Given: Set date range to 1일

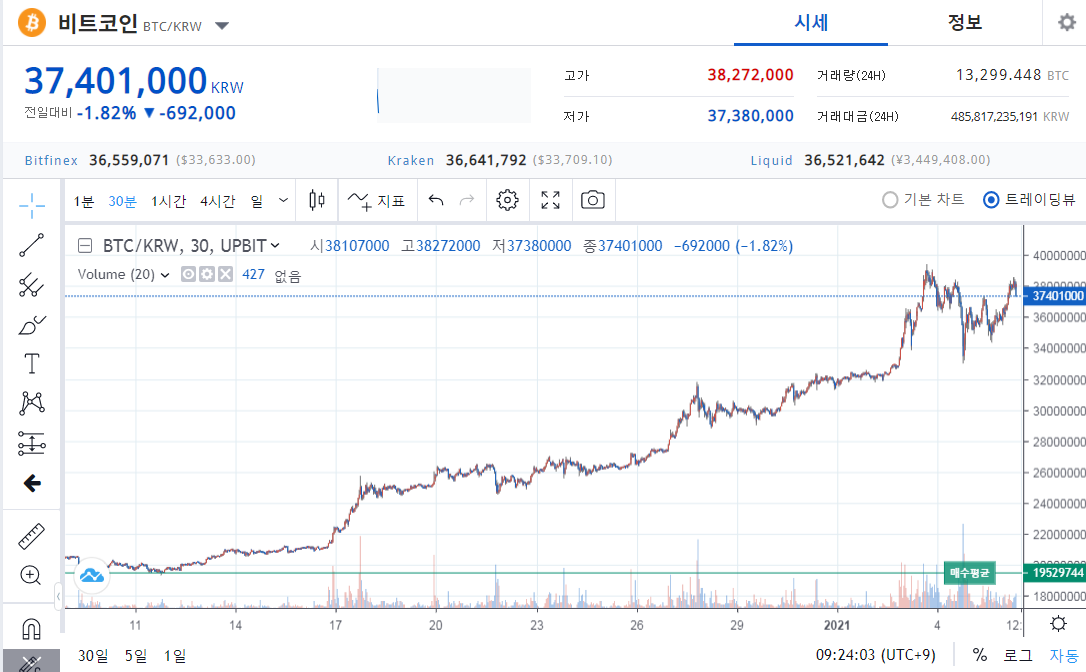Looking at the screenshot, I should (x=175, y=655).
